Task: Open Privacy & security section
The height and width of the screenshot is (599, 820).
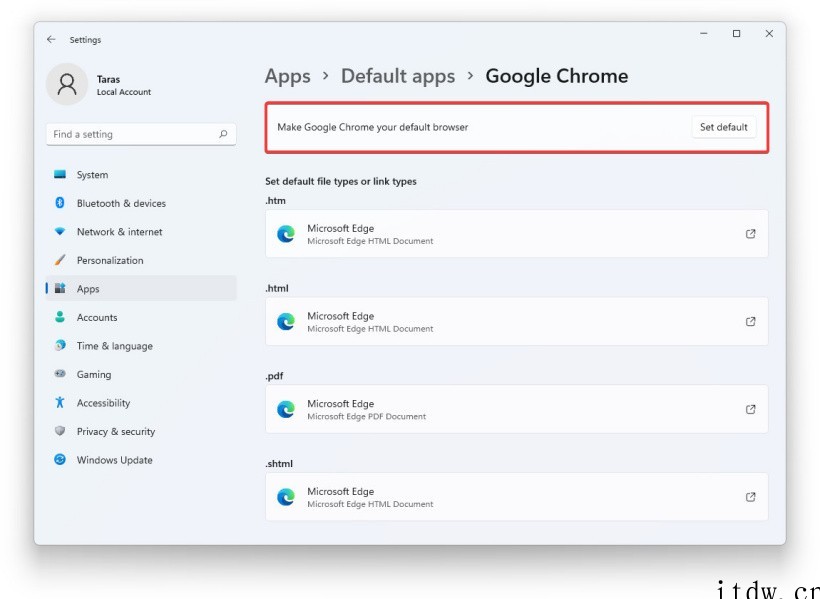Action: pyautogui.click(x=141, y=431)
